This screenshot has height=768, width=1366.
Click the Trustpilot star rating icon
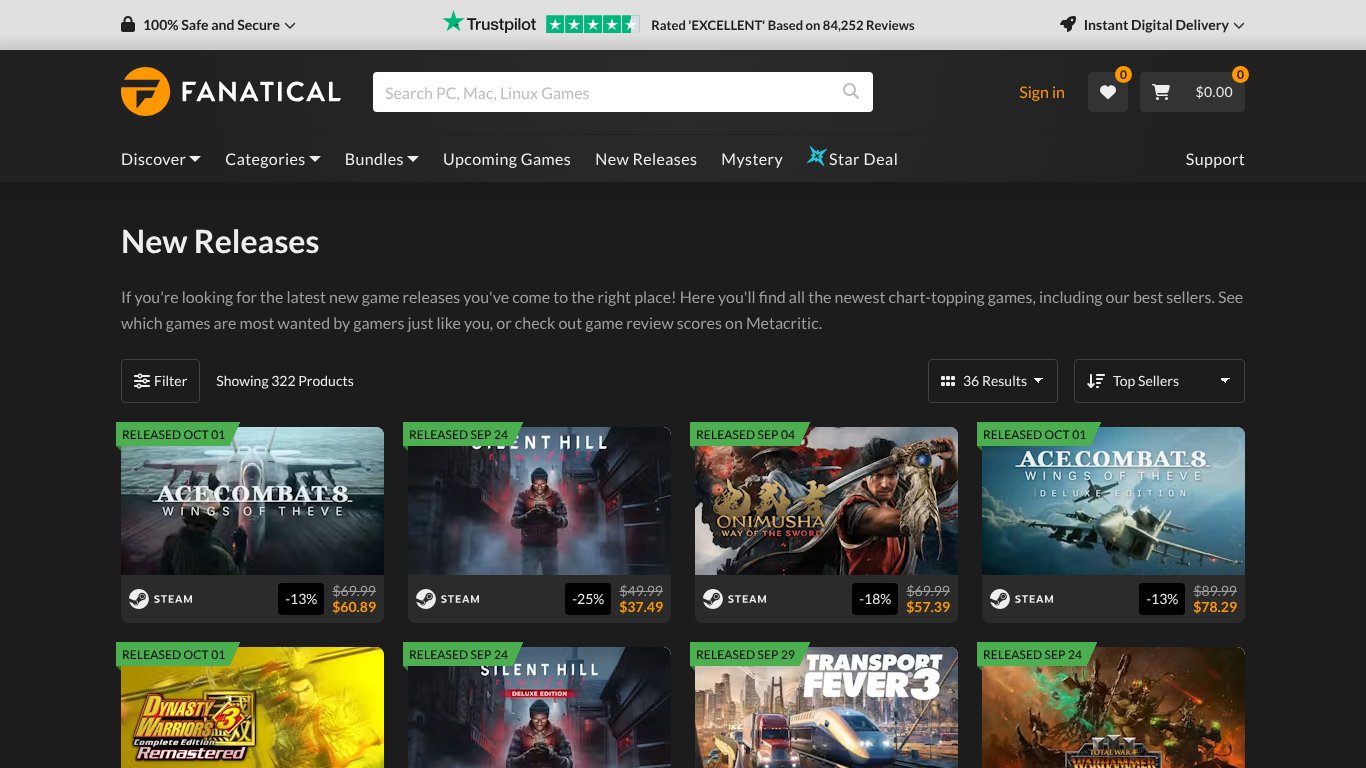tap(592, 24)
